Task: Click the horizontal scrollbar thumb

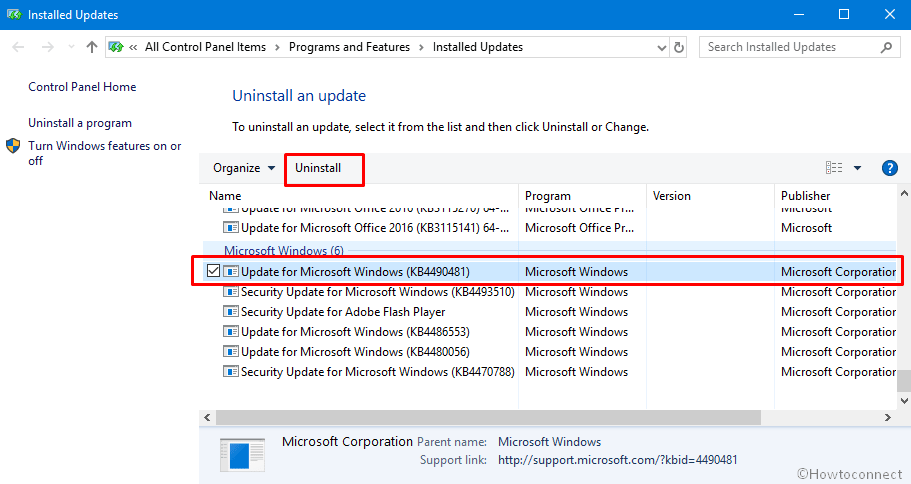Action: (488, 417)
